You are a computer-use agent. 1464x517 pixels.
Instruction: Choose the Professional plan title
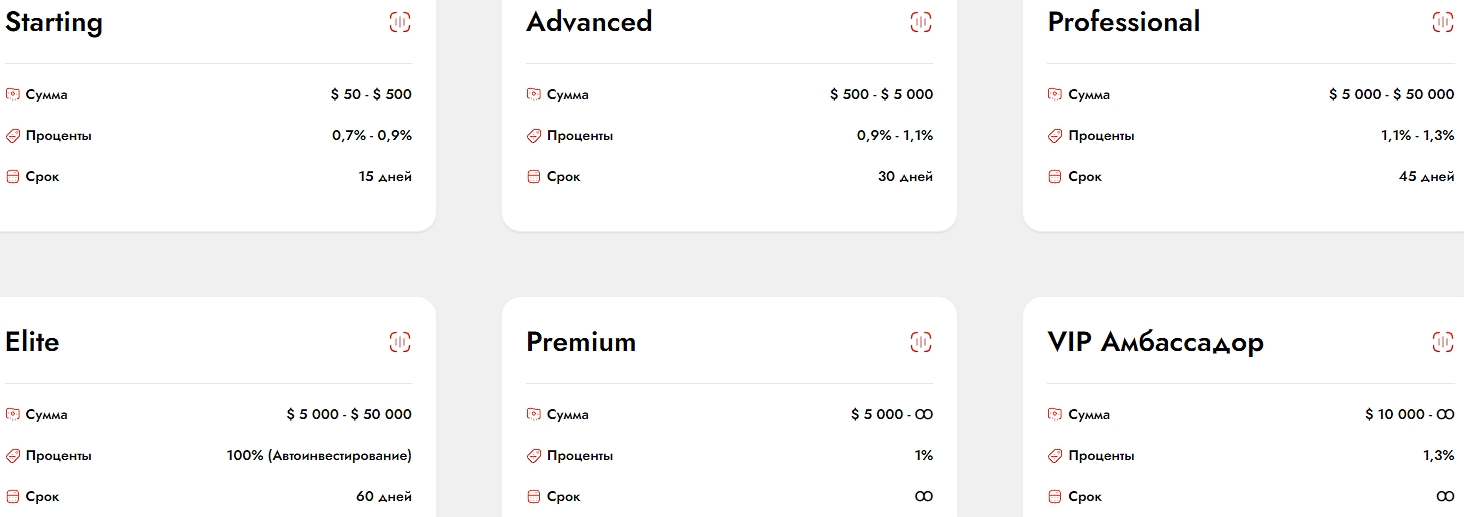coord(1124,22)
